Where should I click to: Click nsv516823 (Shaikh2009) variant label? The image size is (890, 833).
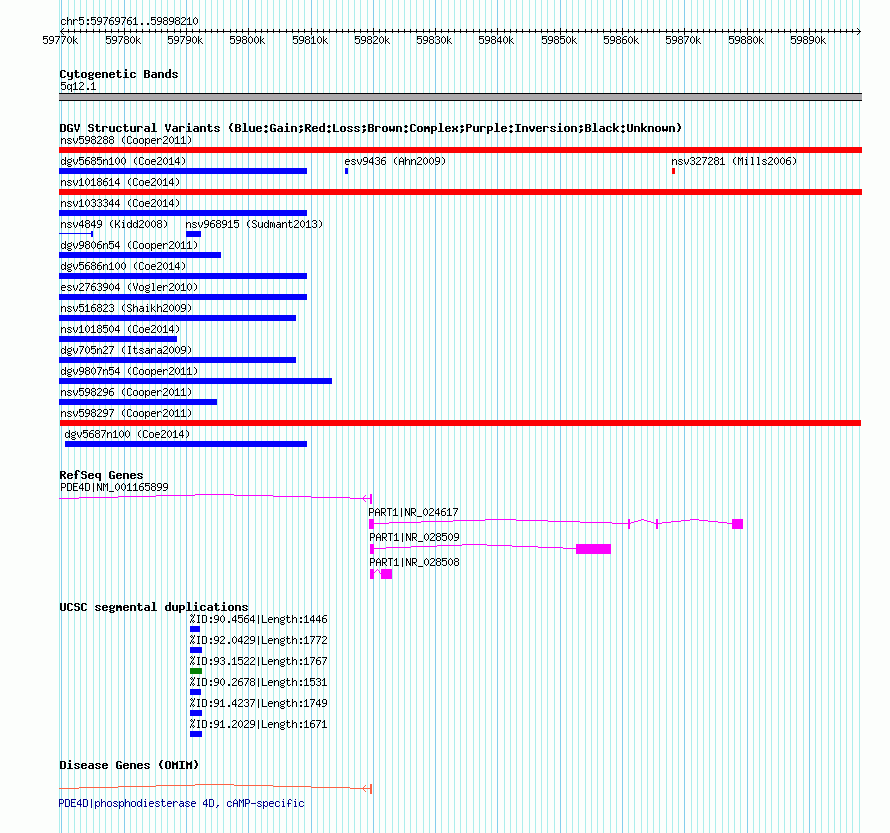(x=126, y=308)
